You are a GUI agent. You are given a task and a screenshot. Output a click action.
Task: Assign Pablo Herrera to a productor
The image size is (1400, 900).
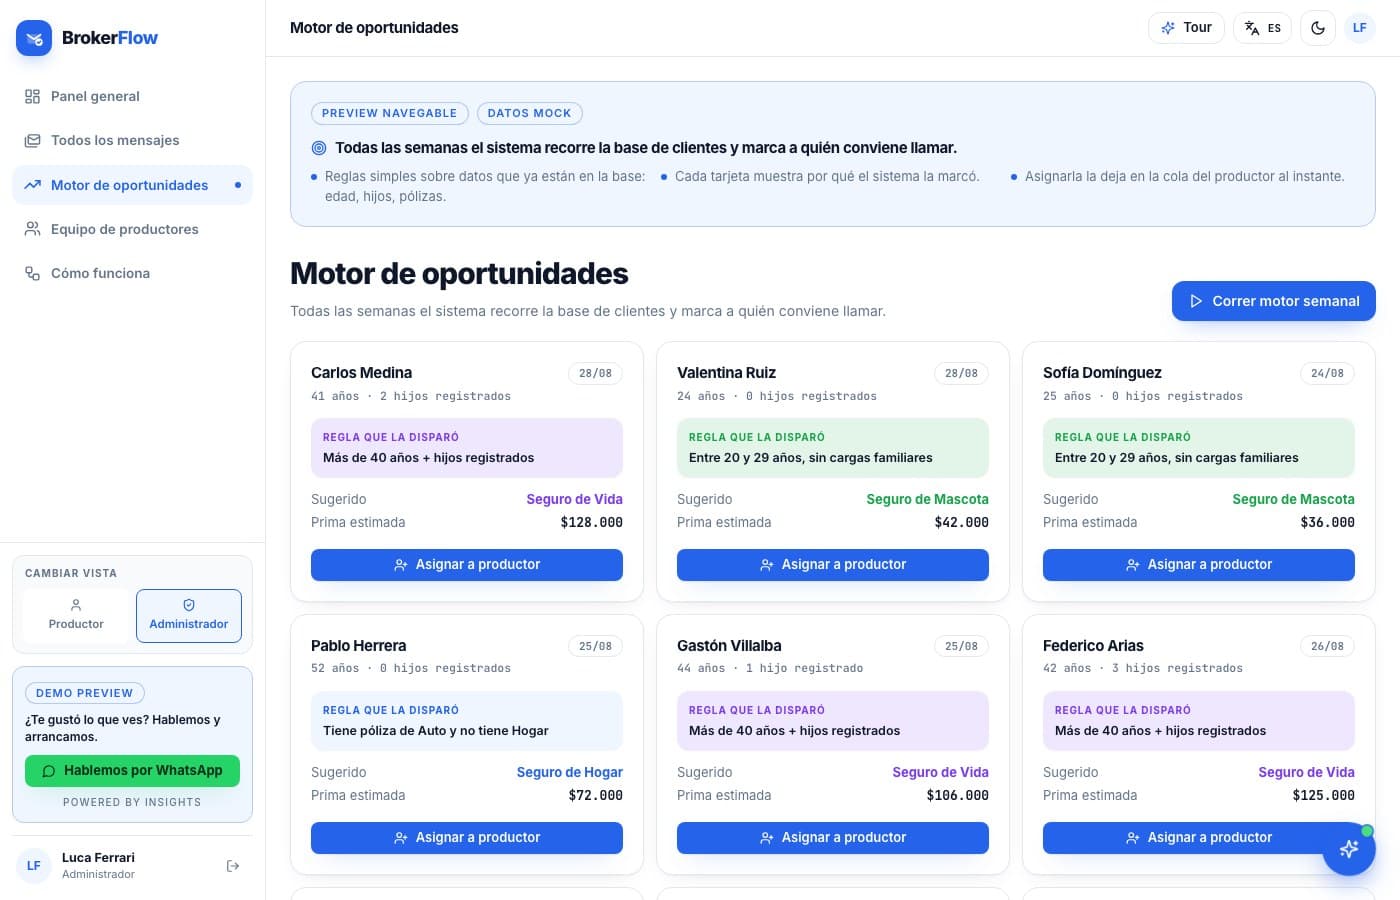467,838
